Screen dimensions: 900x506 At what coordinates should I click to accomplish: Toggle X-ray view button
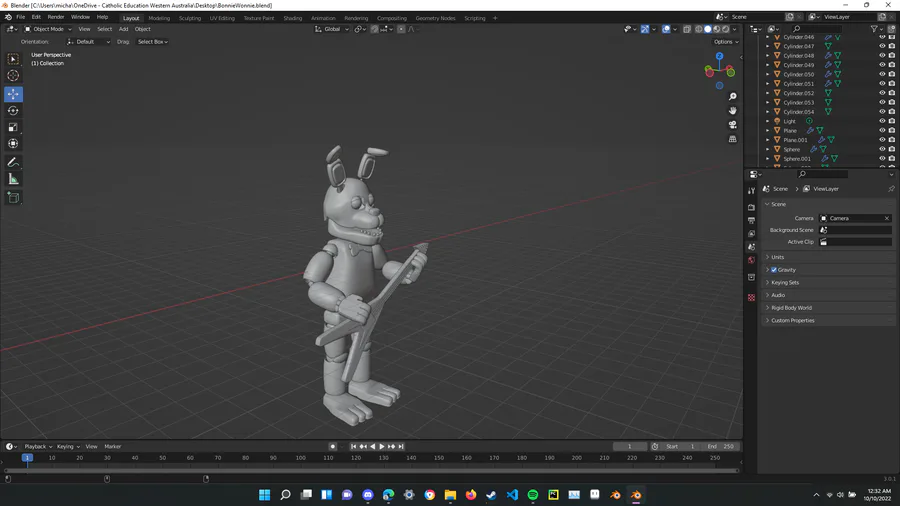pyautogui.click(x=686, y=29)
